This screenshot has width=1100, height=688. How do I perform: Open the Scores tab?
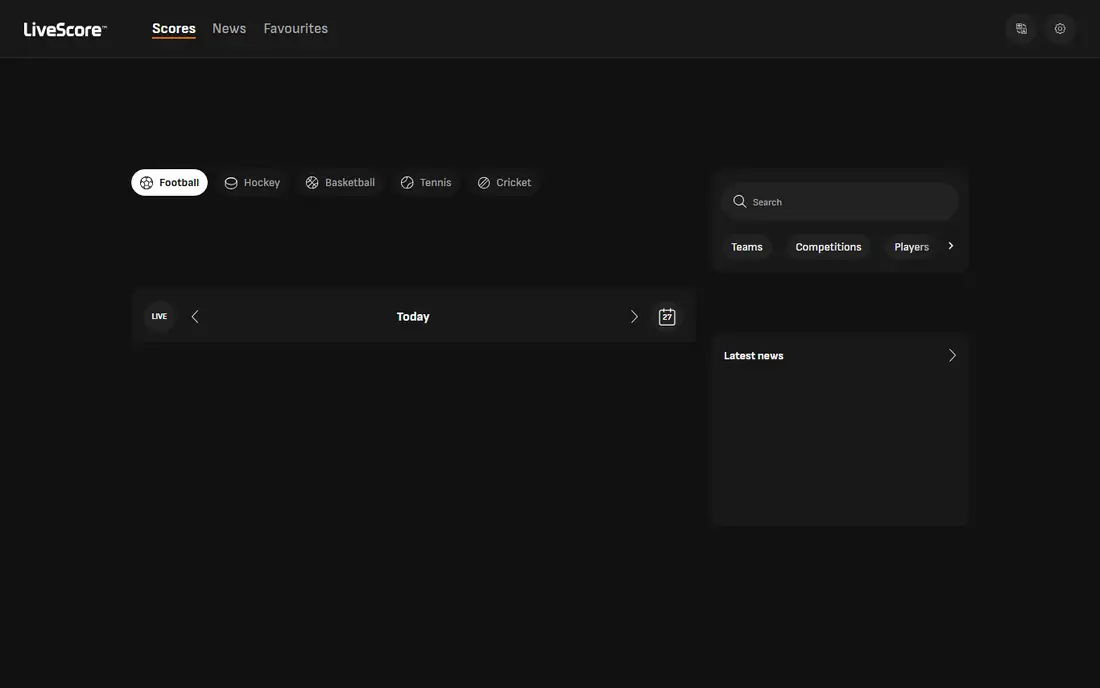(x=174, y=29)
